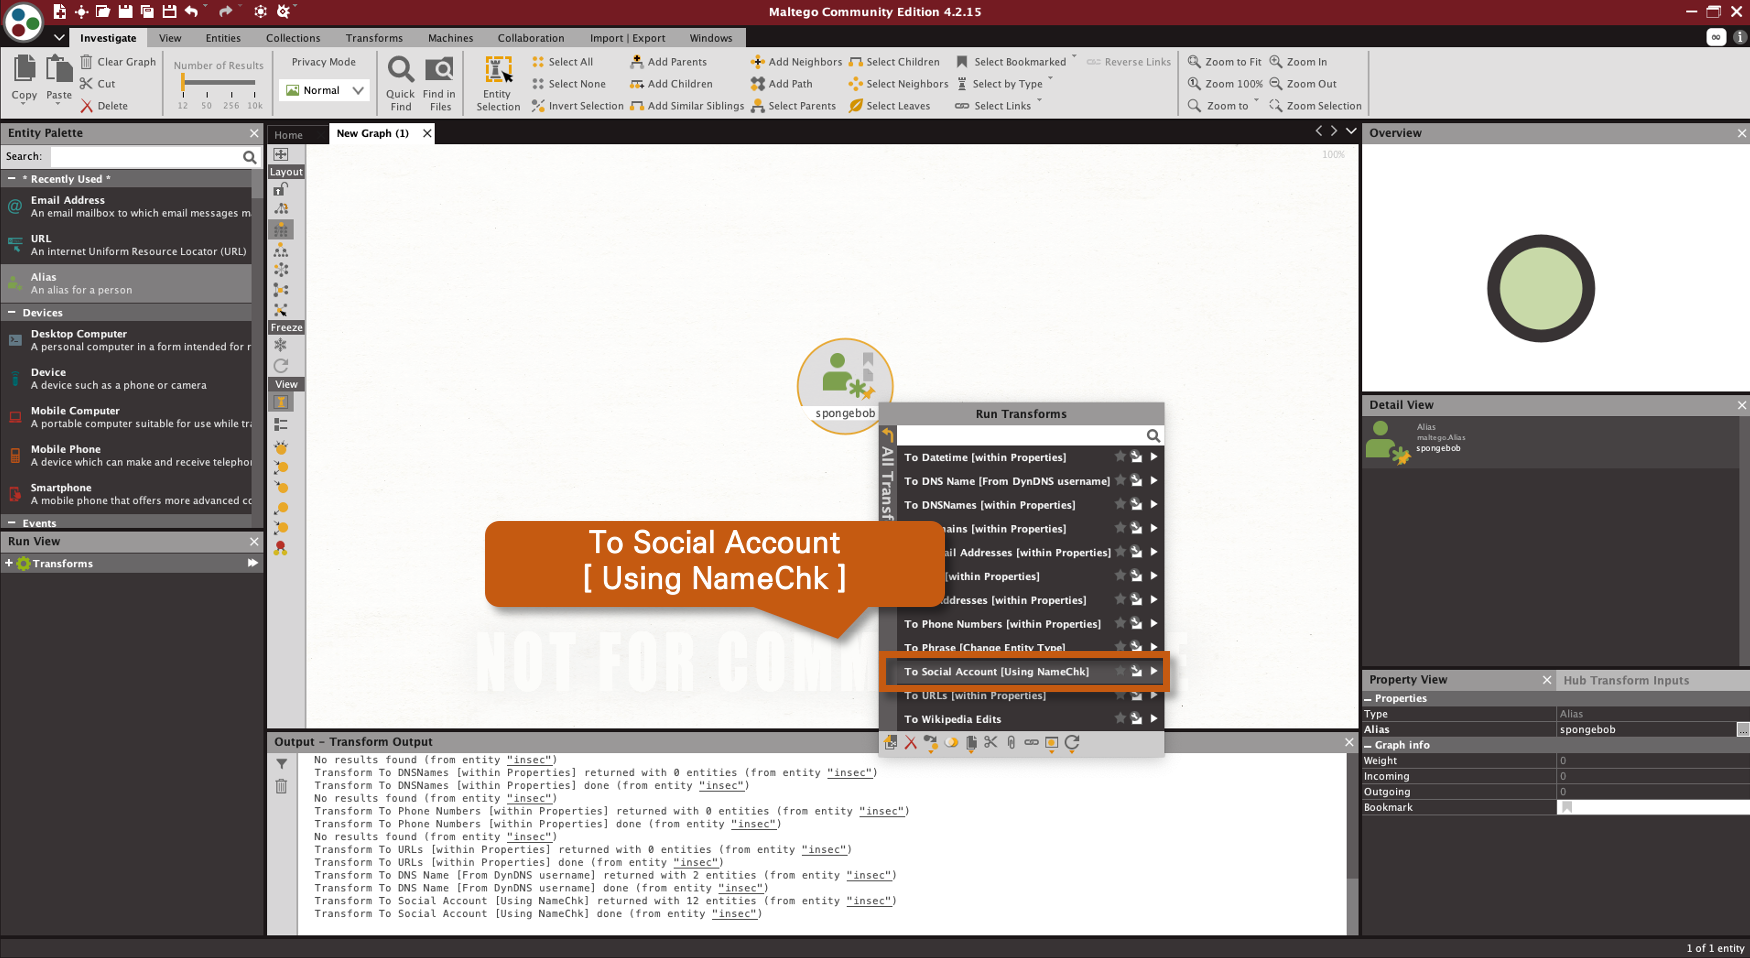
Task: Collapse the Graph info section
Action: click(1368, 745)
